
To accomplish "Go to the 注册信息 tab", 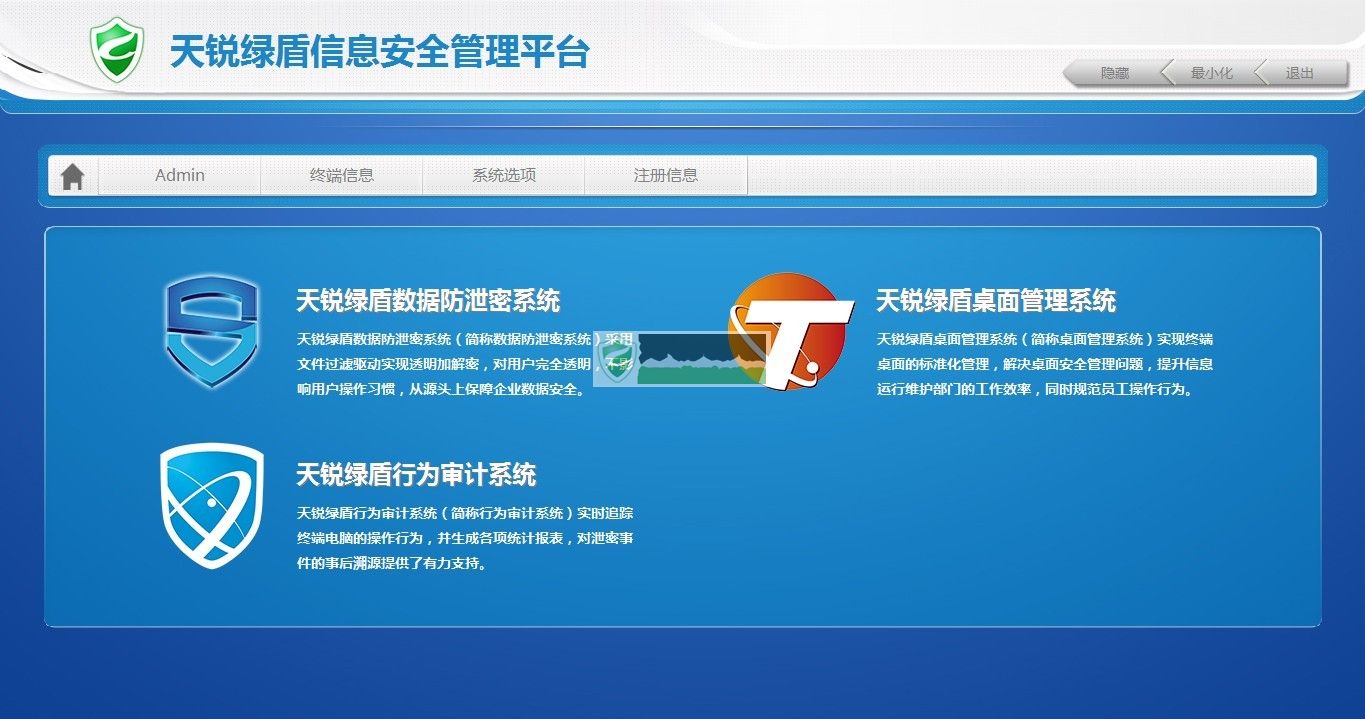I will coord(666,175).
